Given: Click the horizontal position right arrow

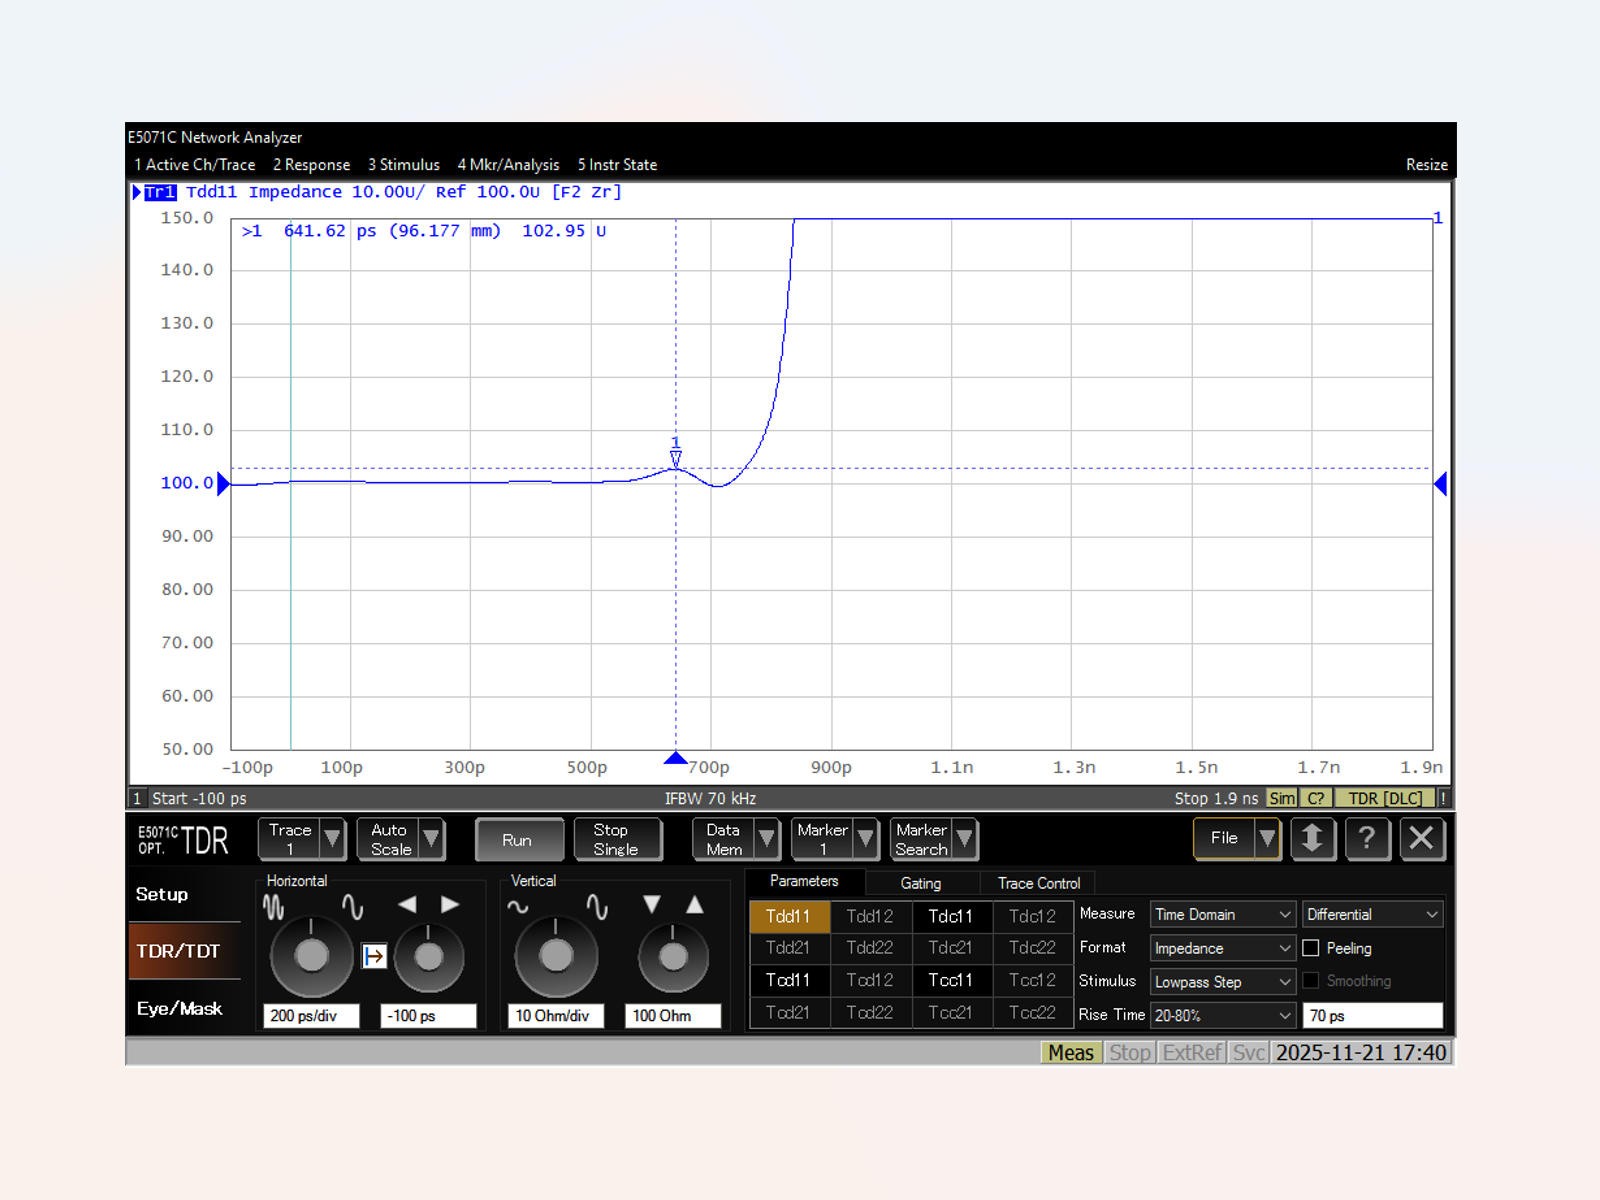Looking at the screenshot, I should click(x=450, y=904).
